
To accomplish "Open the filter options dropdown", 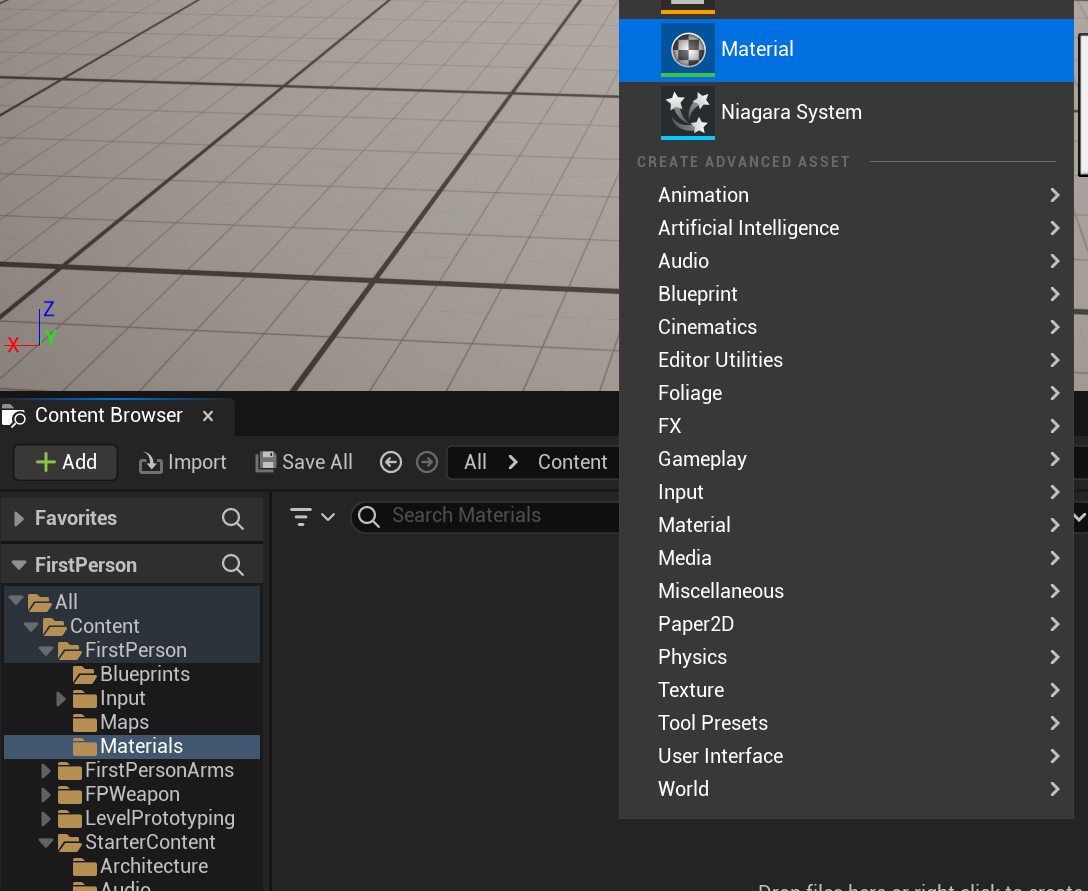I will 312,517.
